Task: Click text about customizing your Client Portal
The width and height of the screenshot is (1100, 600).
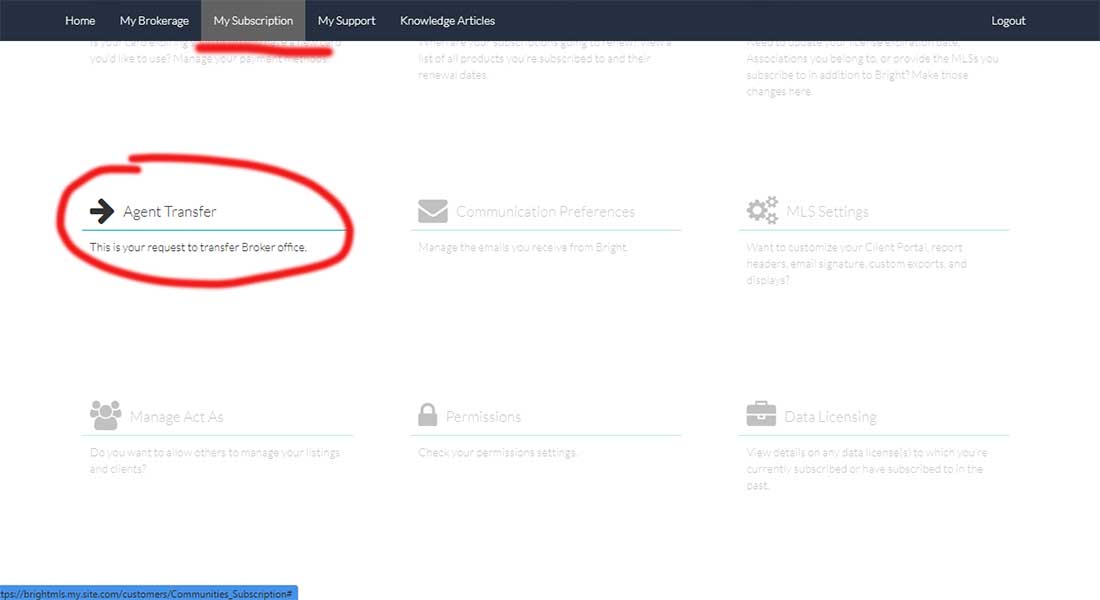Action: (857, 264)
